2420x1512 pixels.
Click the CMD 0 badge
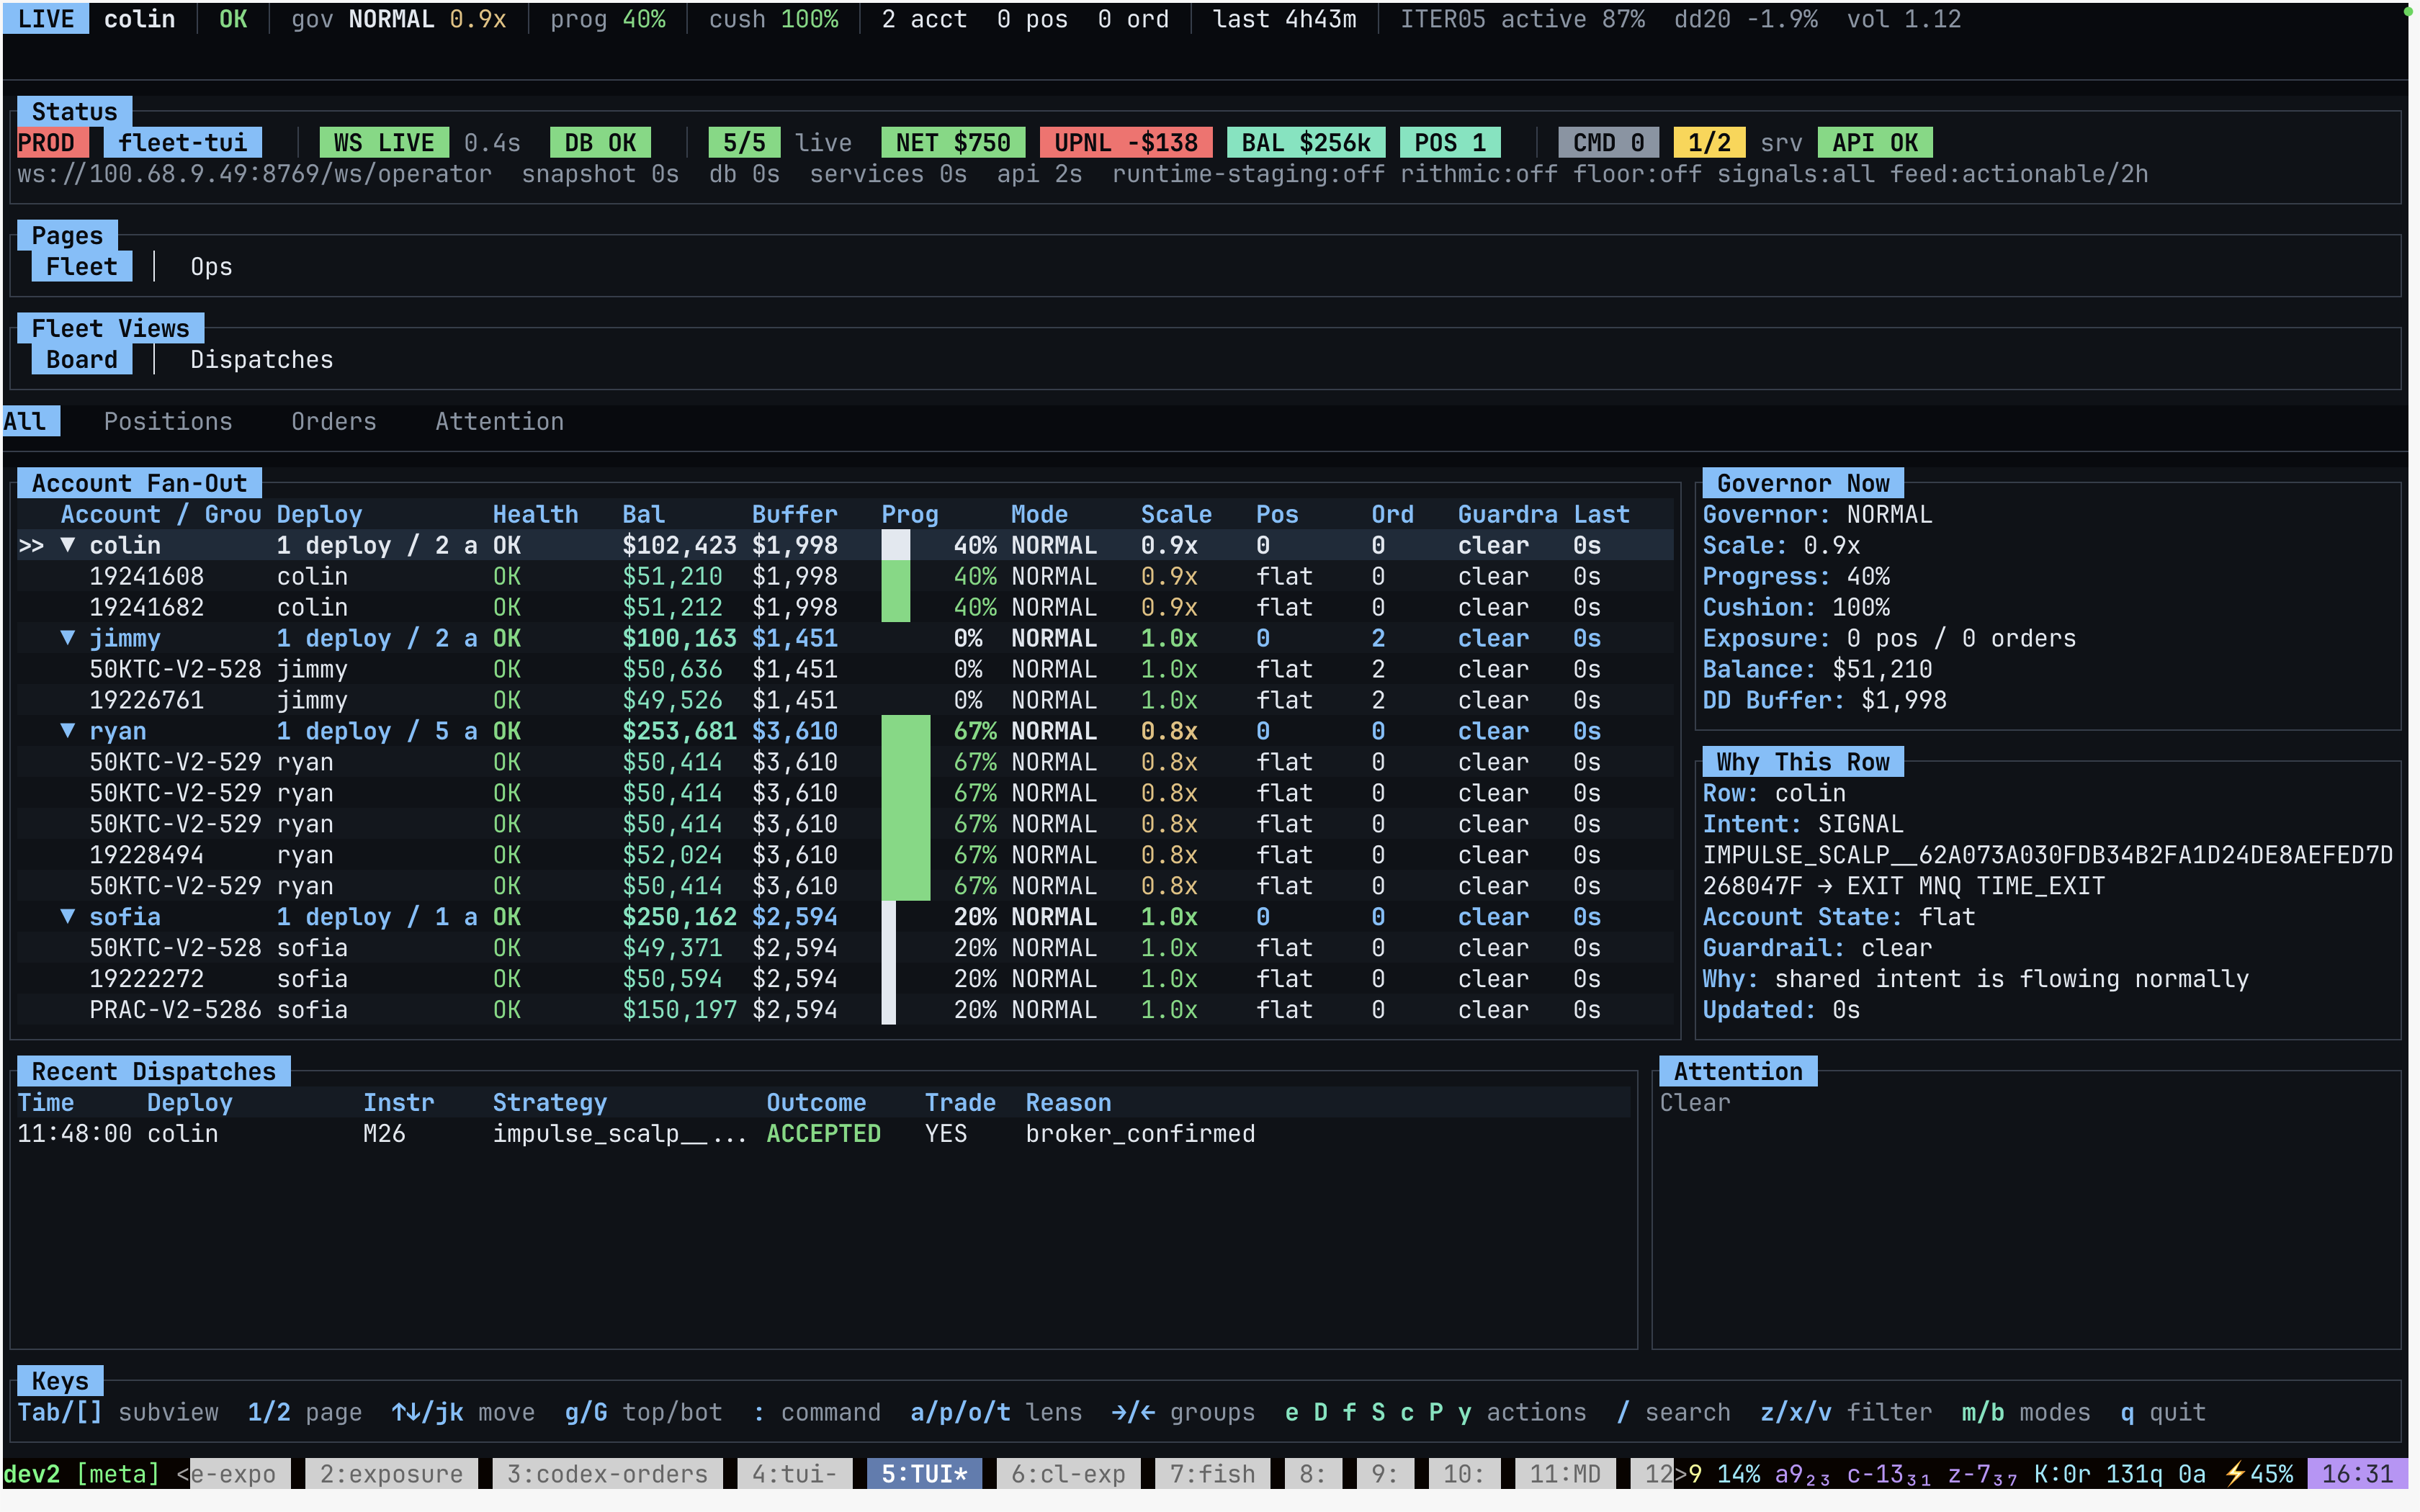1608,143
